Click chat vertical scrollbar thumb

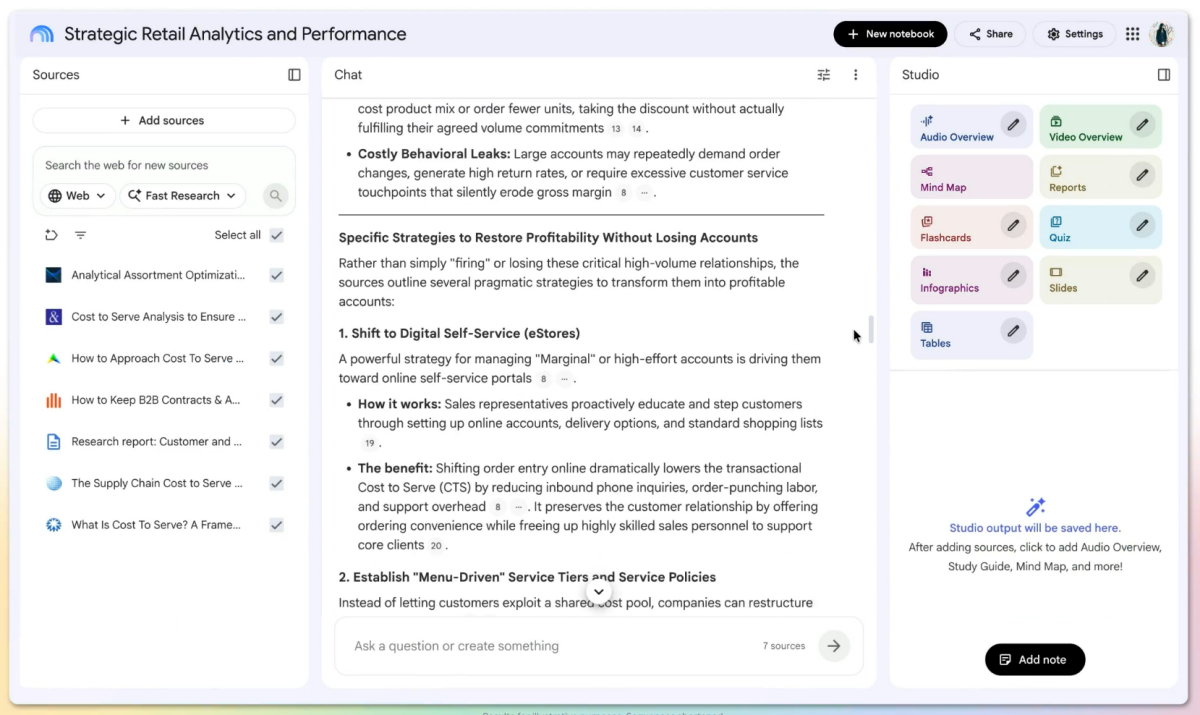pos(871,329)
